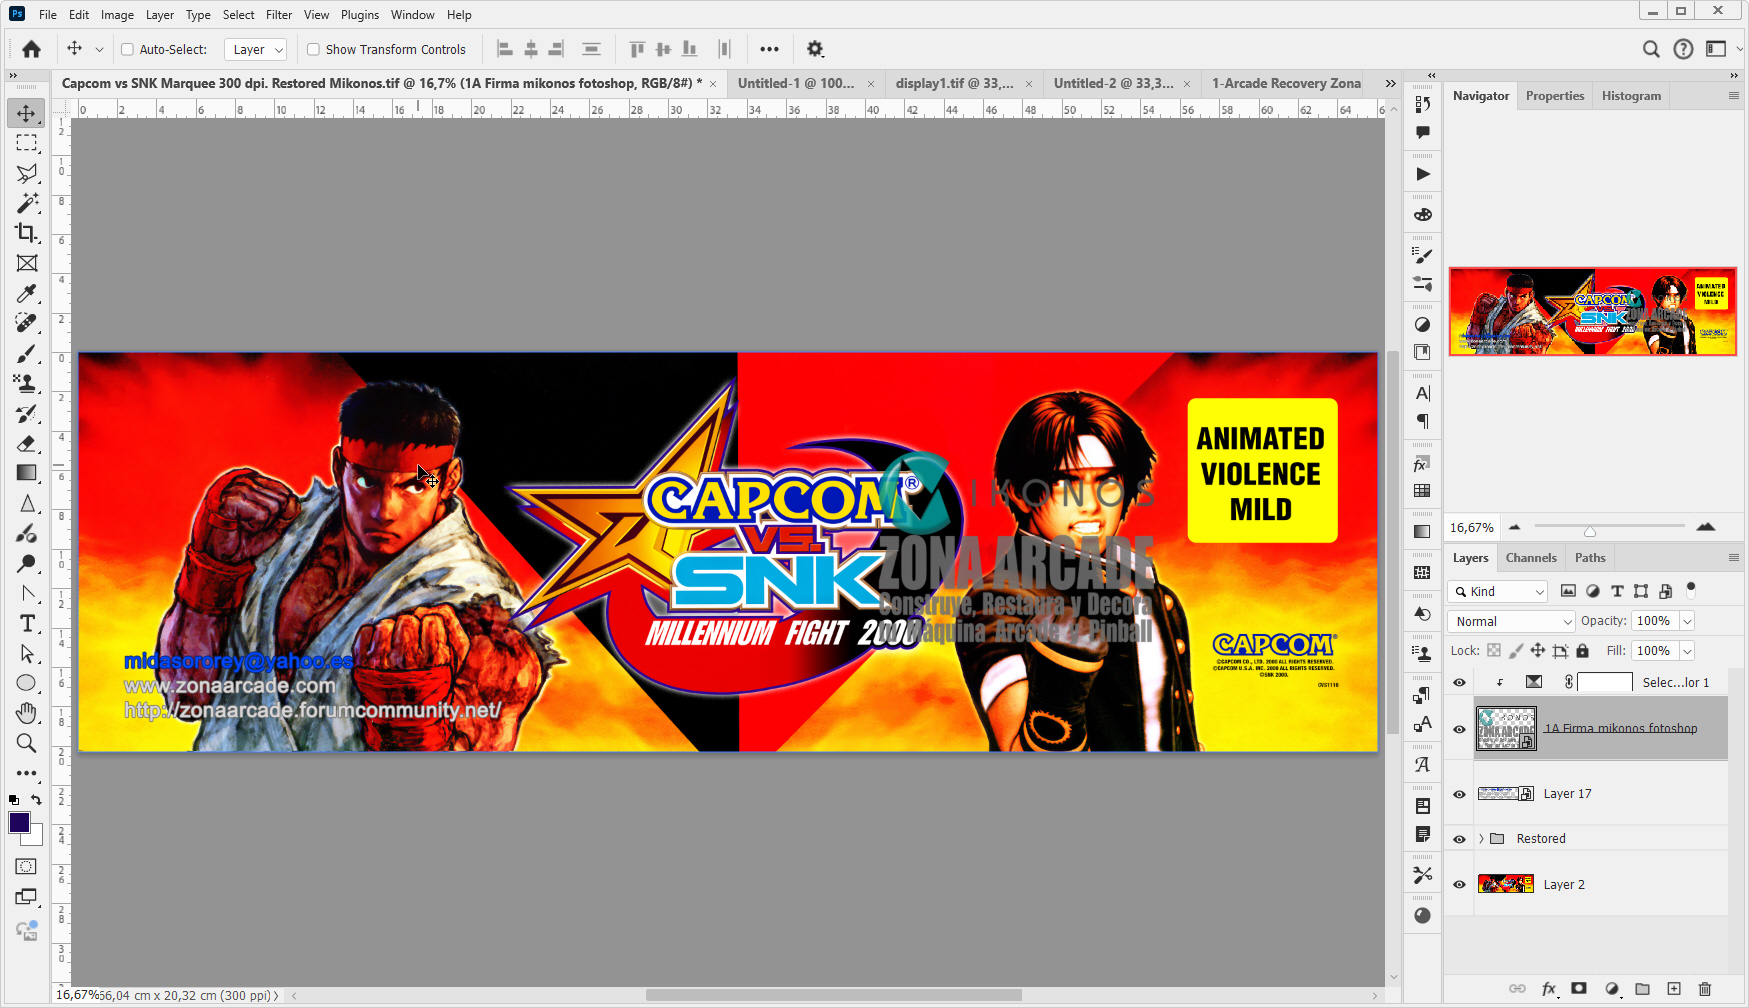The height and width of the screenshot is (1008, 1749).
Task: Select the Gradient tool
Action: (x=27, y=473)
